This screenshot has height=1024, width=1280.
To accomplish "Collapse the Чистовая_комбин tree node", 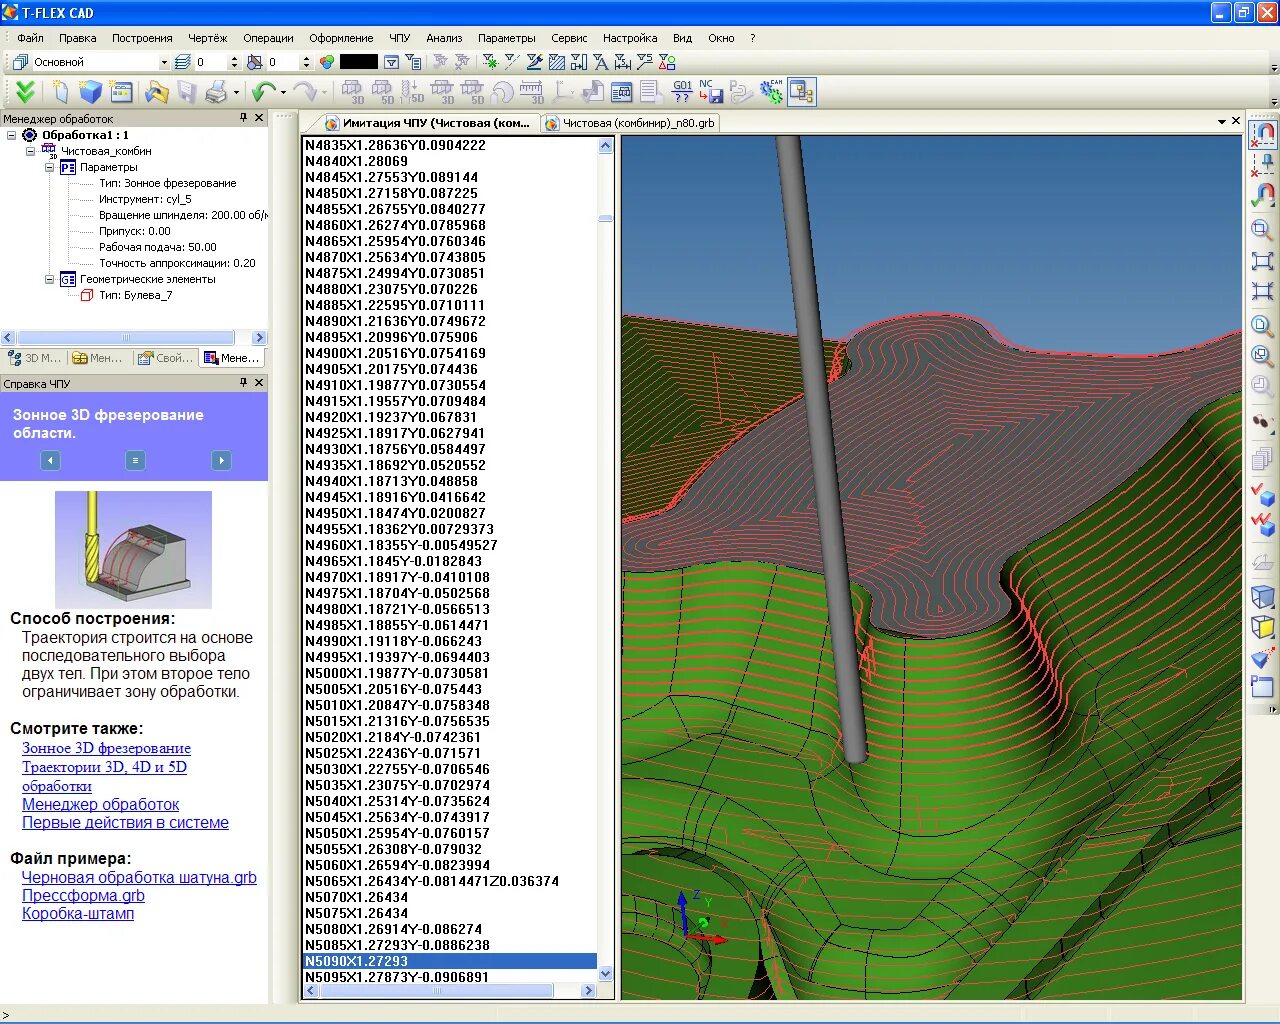I will click(31, 151).
